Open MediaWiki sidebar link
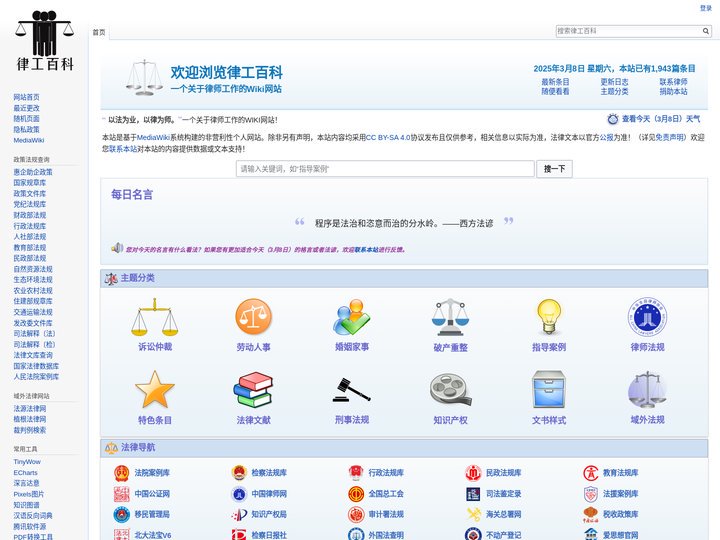The height and width of the screenshot is (540, 720). point(28,140)
